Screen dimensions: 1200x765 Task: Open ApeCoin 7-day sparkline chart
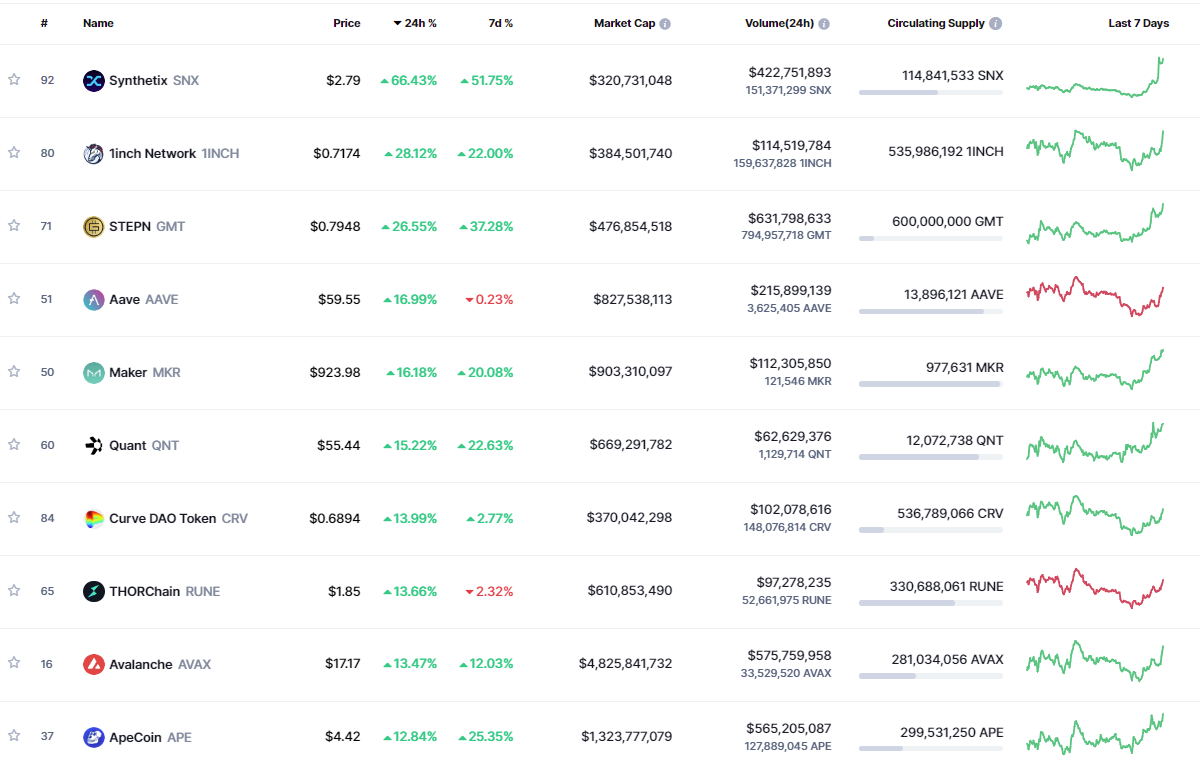coord(1095,735)
